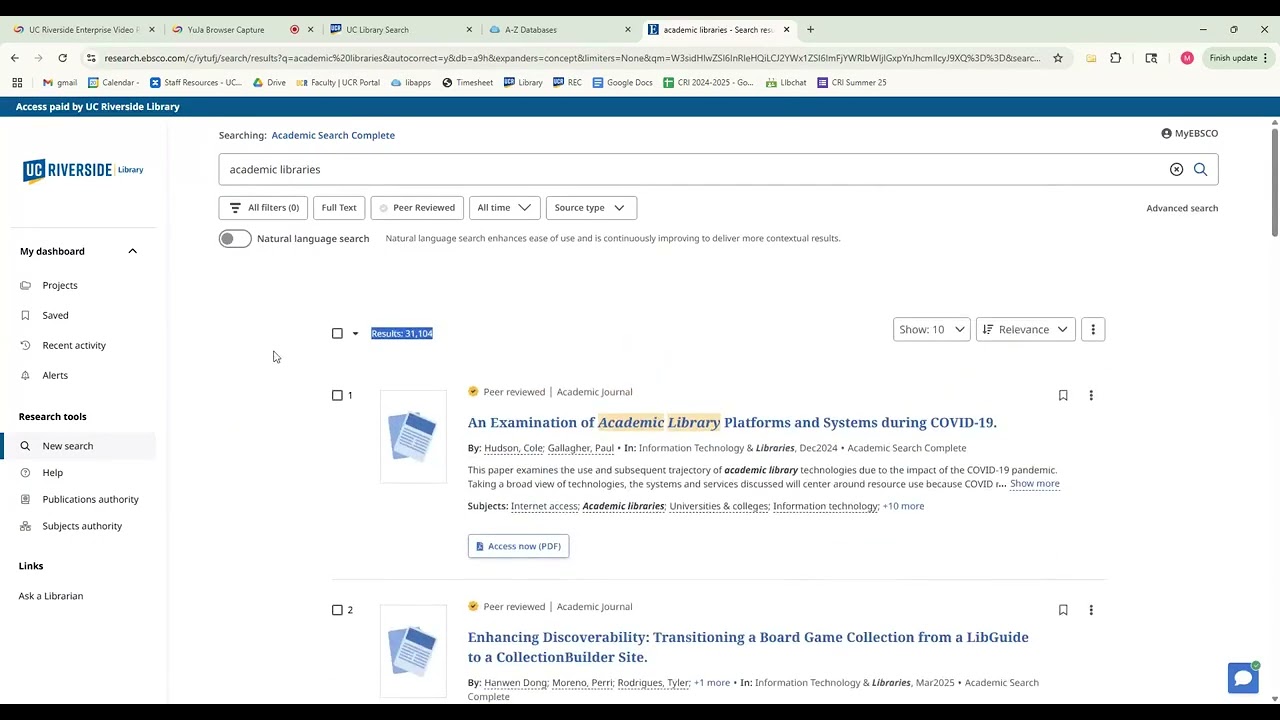Click result 1 document thumbnail
1280x720 pixels.
click(413, 436)
